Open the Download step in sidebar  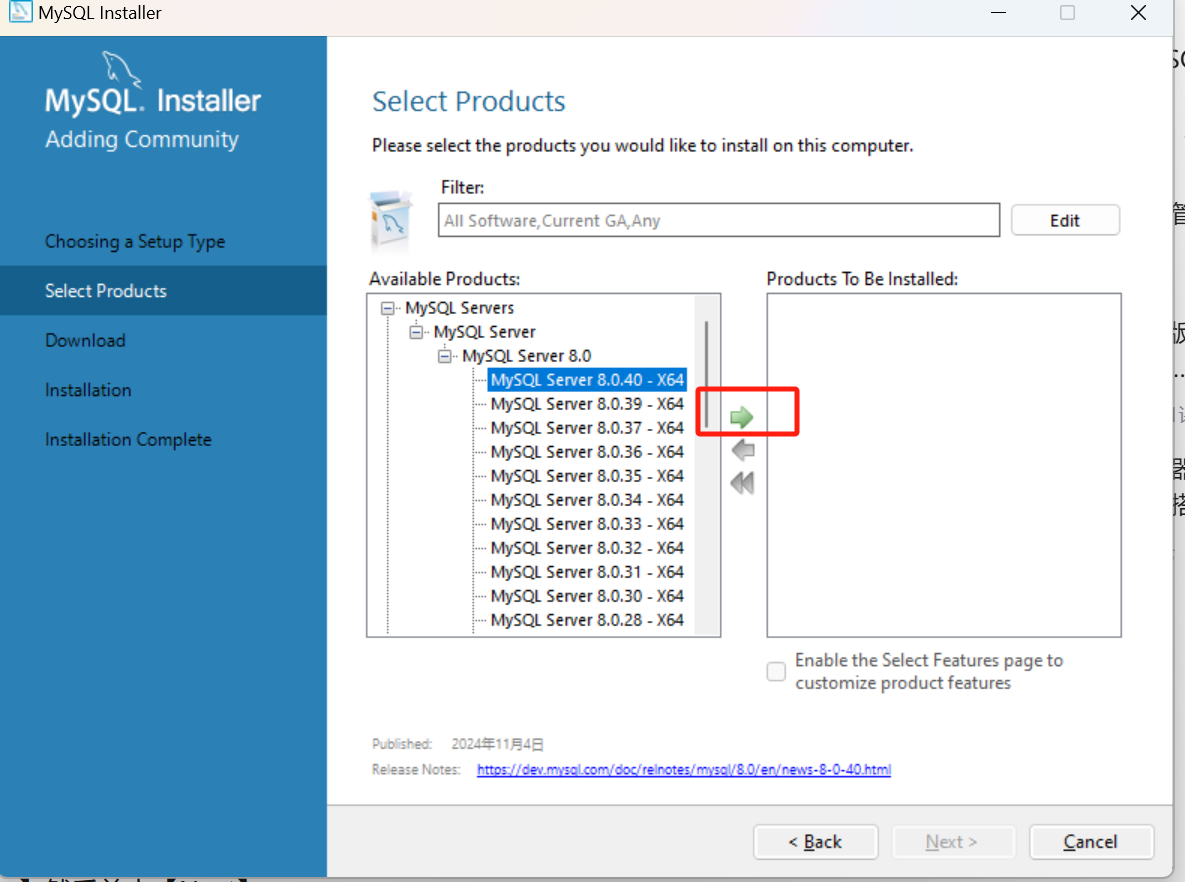click(x=85, y=340)
